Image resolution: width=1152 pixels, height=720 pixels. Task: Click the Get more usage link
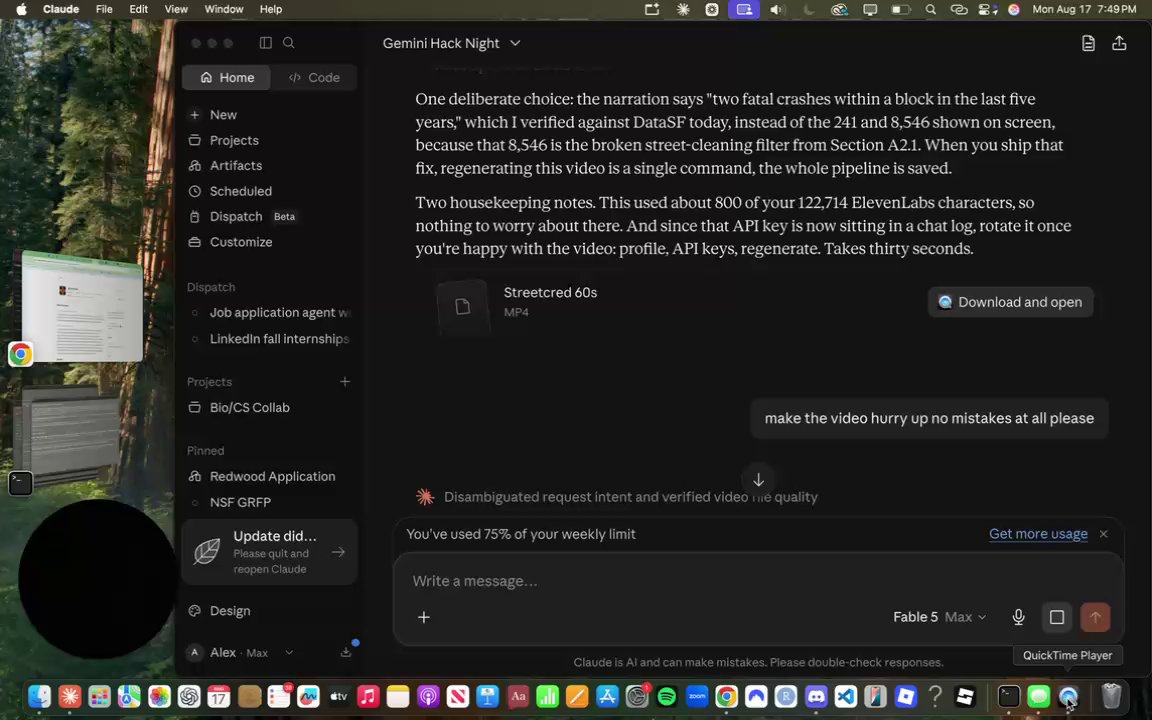[x=1038, y=534]
